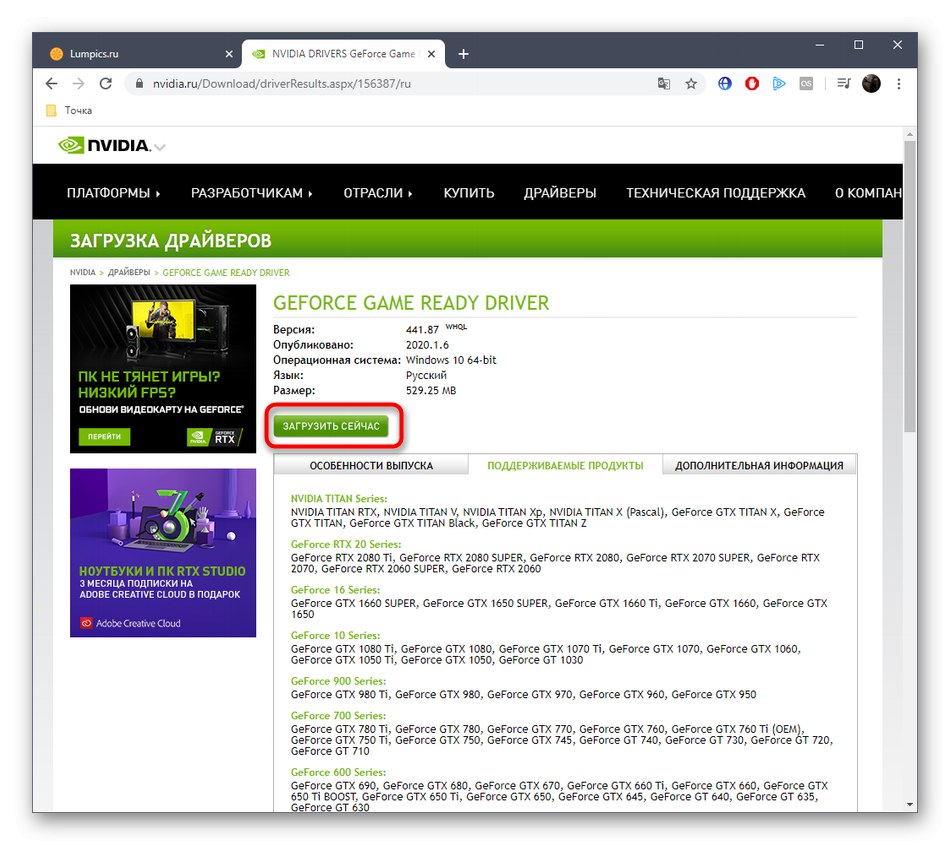
Task: Switch to ОСОБЕННОСТИ ВЫПУСКА tab
Action: [x=371, y=465]
